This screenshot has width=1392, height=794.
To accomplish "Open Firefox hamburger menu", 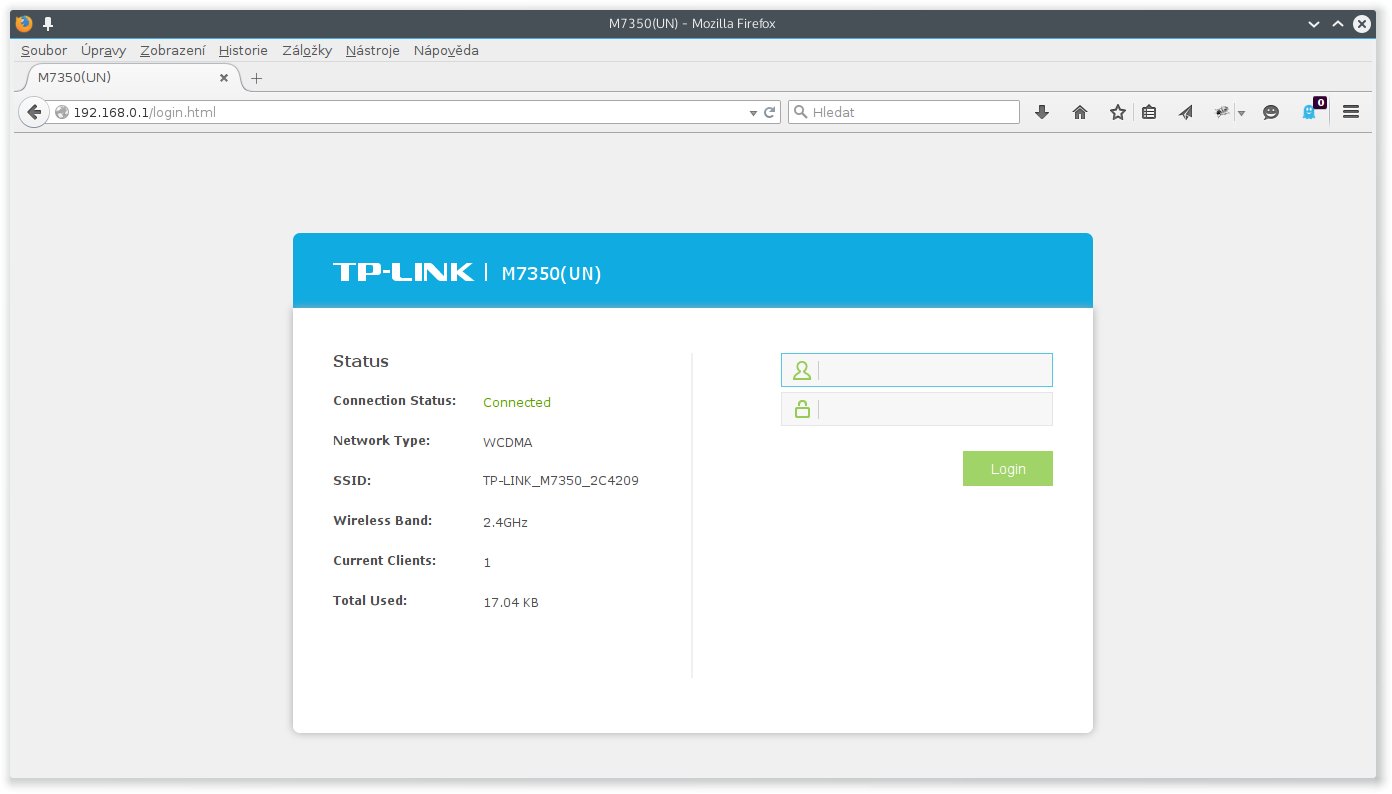I will pos(1351,112).
